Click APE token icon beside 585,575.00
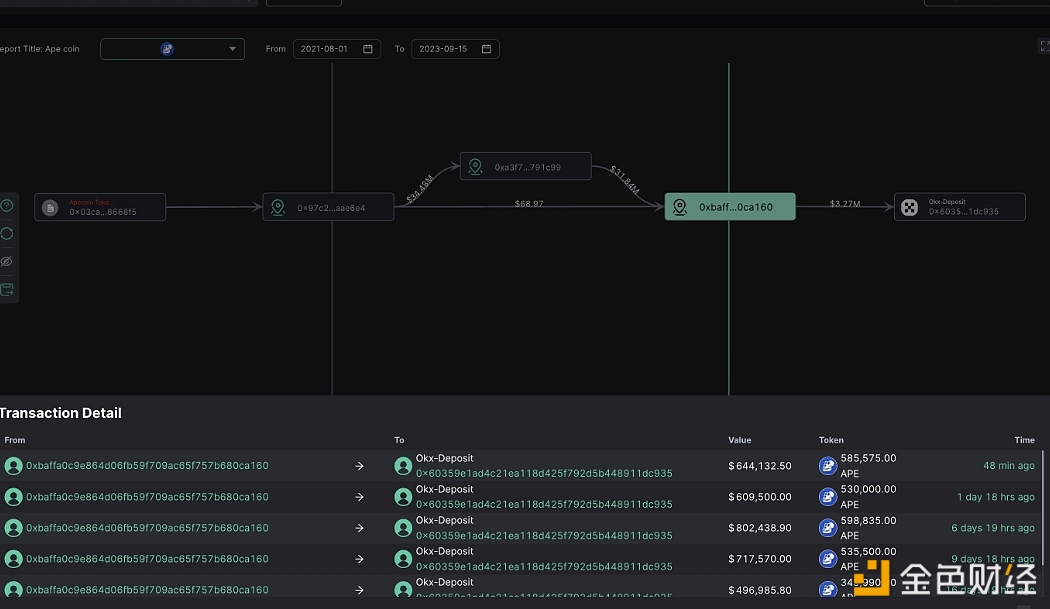The height and width of the screenshot is (609, 1050). point(828,466)
